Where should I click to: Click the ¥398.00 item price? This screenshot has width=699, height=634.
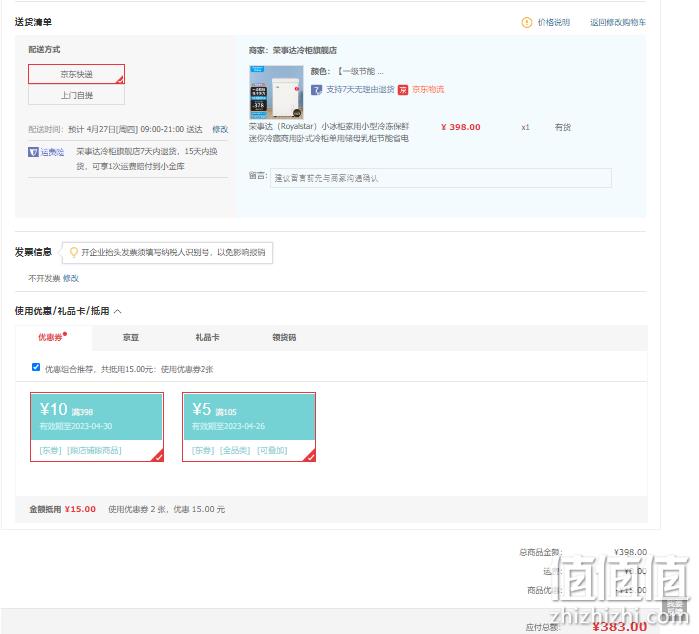pyautogui.click(x=461, y=127)
